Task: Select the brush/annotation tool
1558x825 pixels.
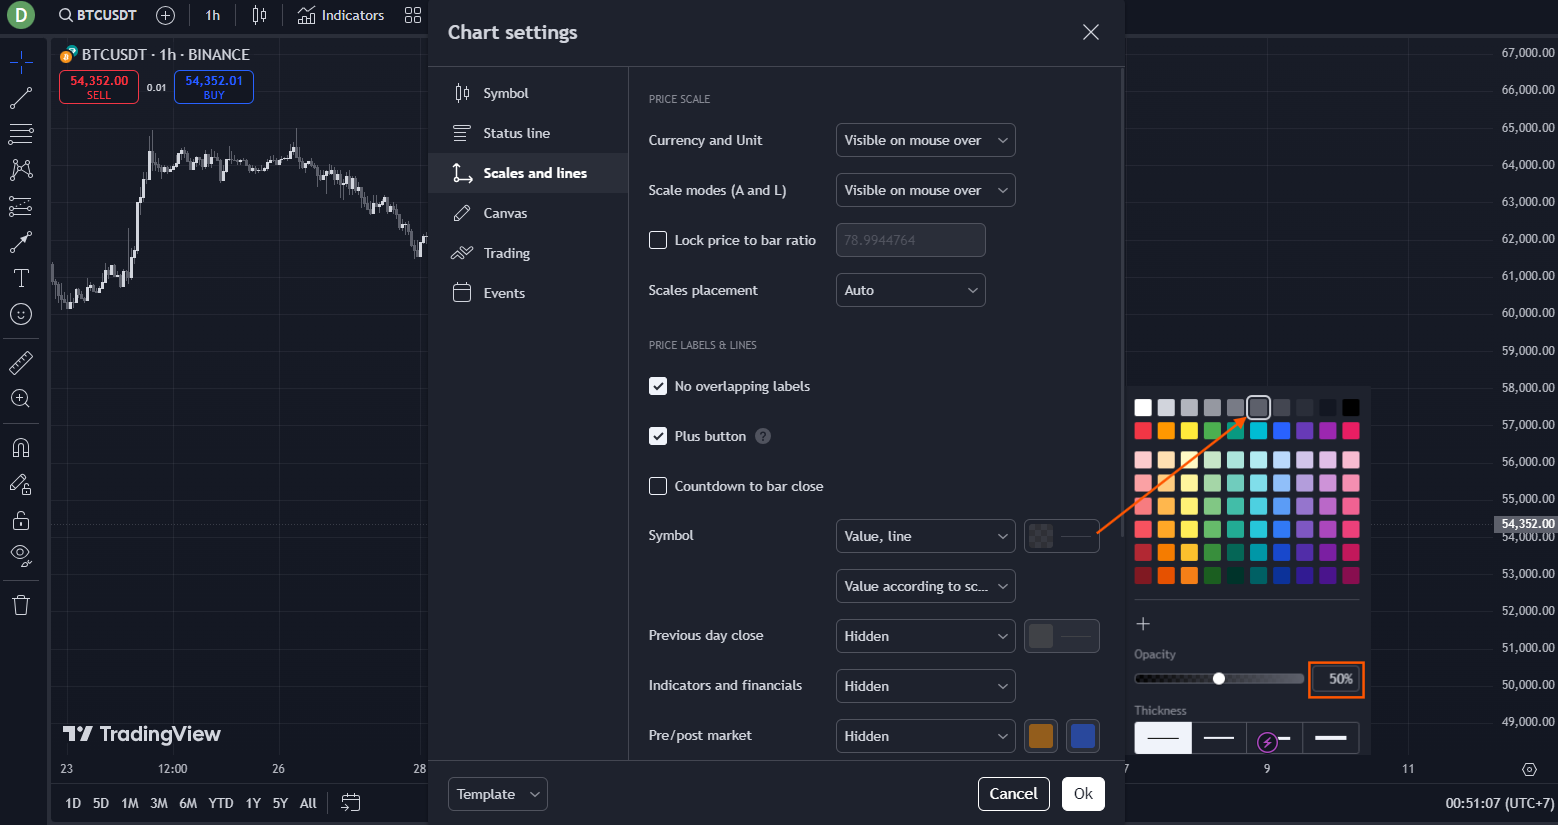Action: pos(21,242)
